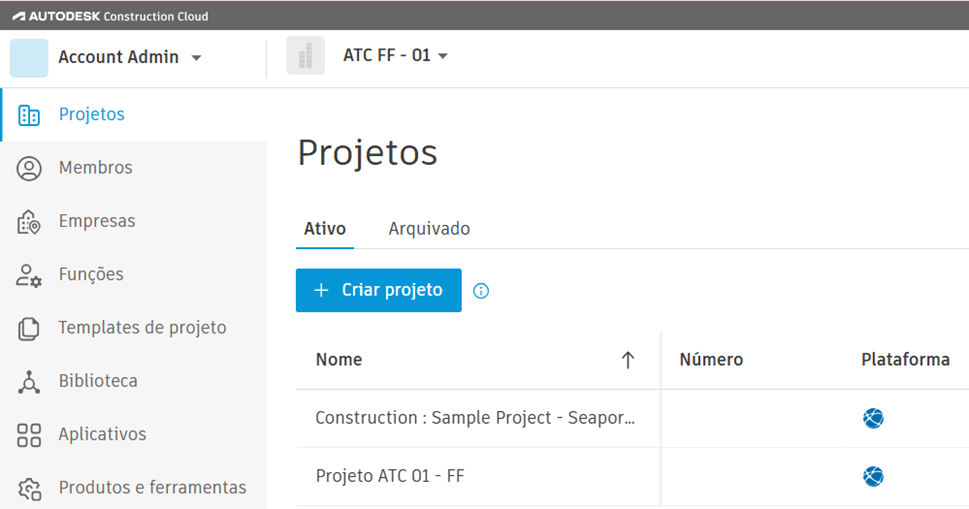Click the Aplicativos grid icon
The width and height of the screenshot is (969, 509).
pyautogui.click(x=29, y=435)
